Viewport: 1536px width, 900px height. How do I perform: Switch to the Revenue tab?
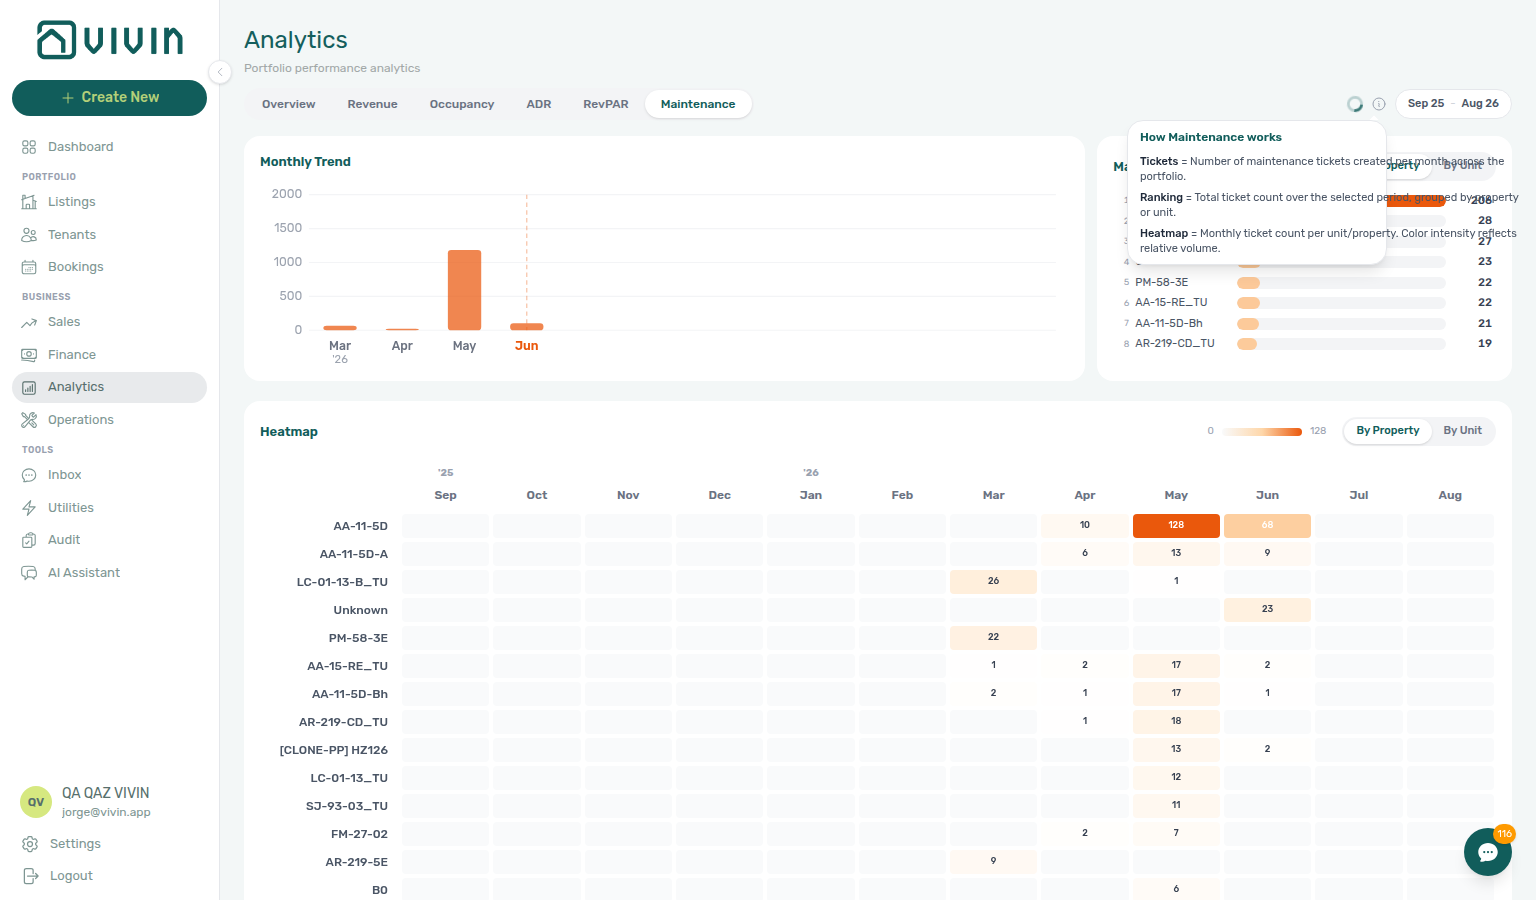pyautogui.click(x=373, y=104)
